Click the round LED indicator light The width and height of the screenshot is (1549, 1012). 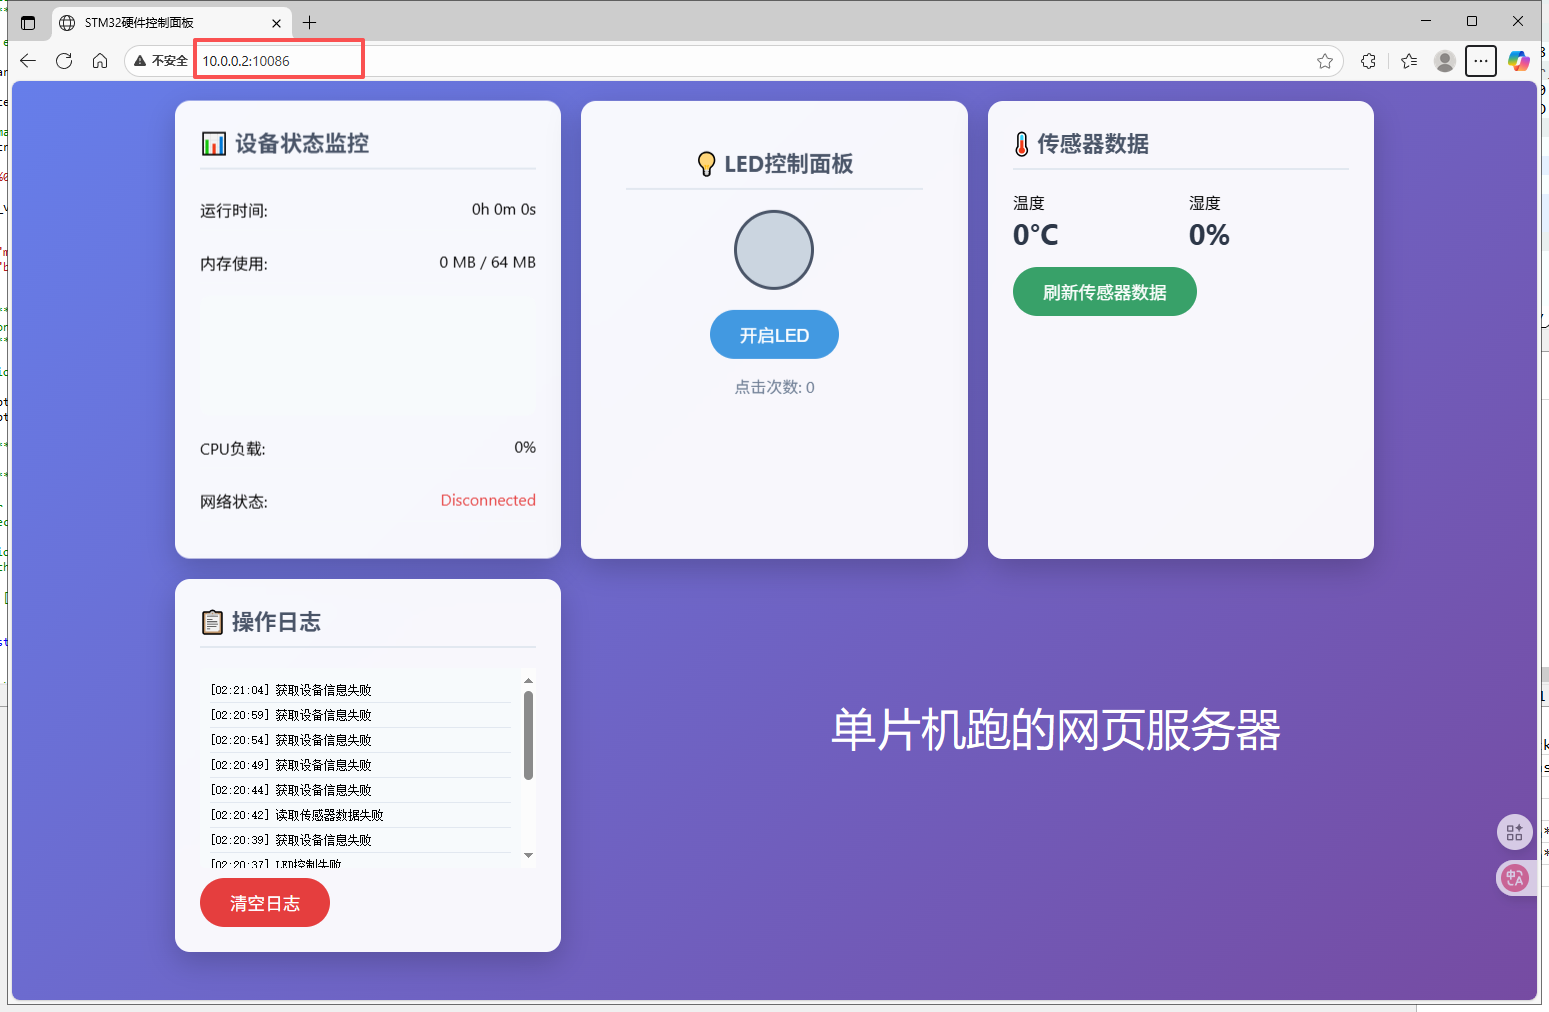tap(774, 250)
